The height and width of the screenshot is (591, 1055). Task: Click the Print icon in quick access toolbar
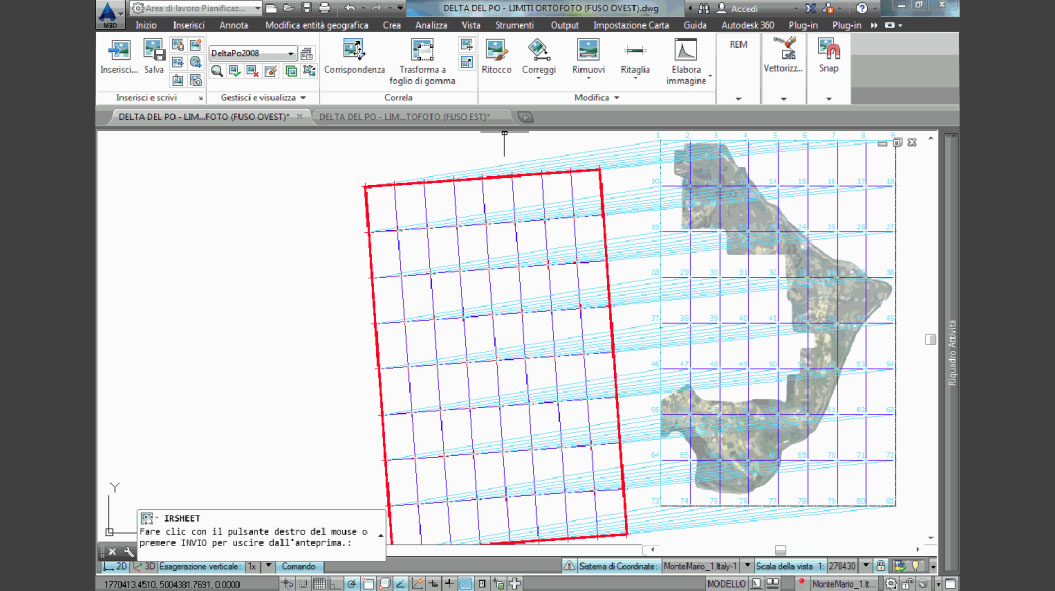[324, 8]
